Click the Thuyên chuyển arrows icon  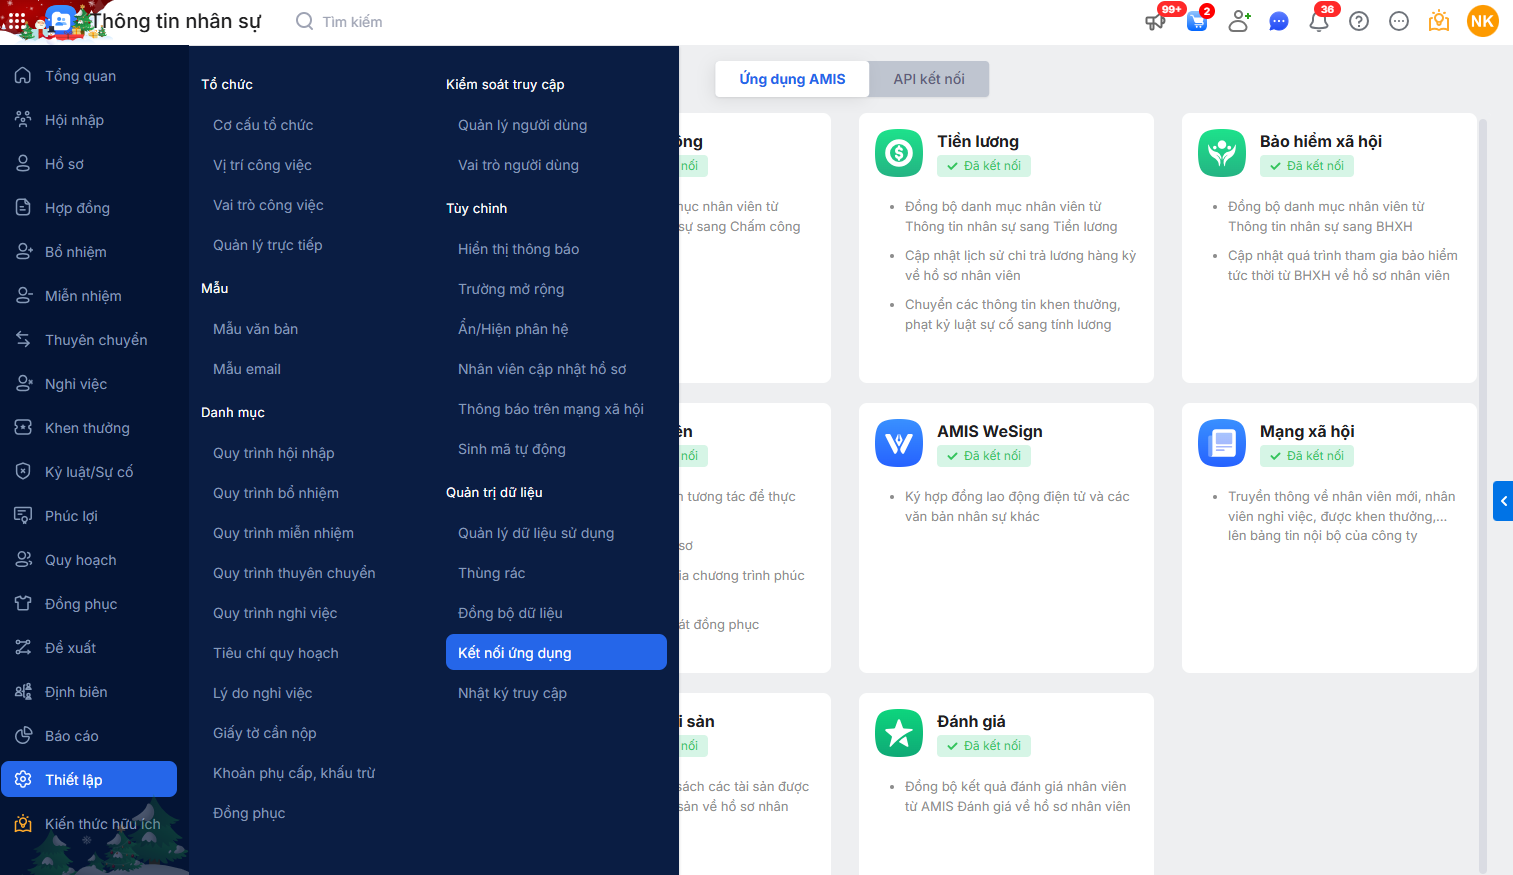[x=24, y=340]
